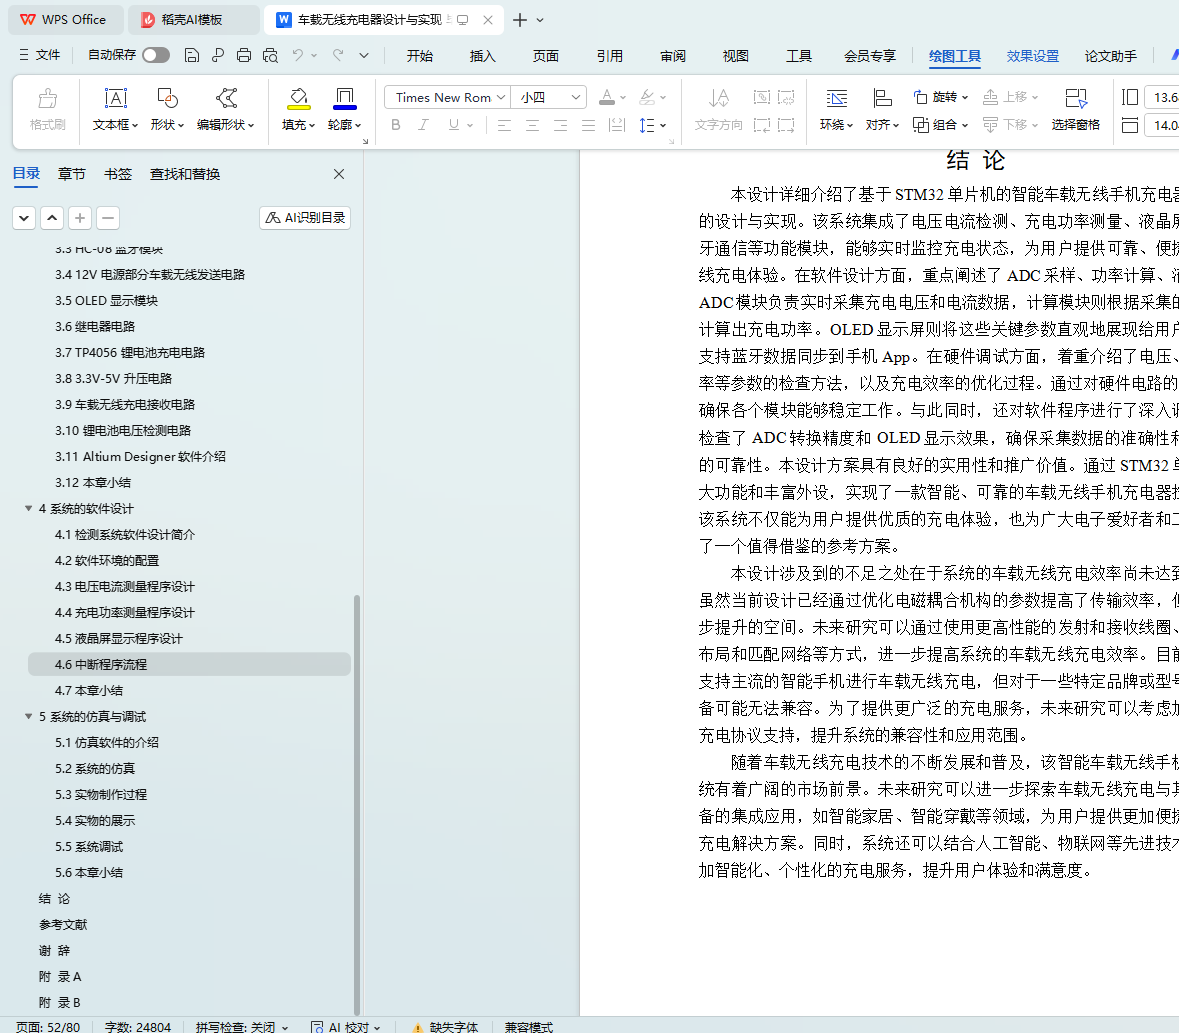This screenshot has height=1033, width=1179.
Task: Select the shapes (形状) tool icon
Action: (x=167, y=98)
